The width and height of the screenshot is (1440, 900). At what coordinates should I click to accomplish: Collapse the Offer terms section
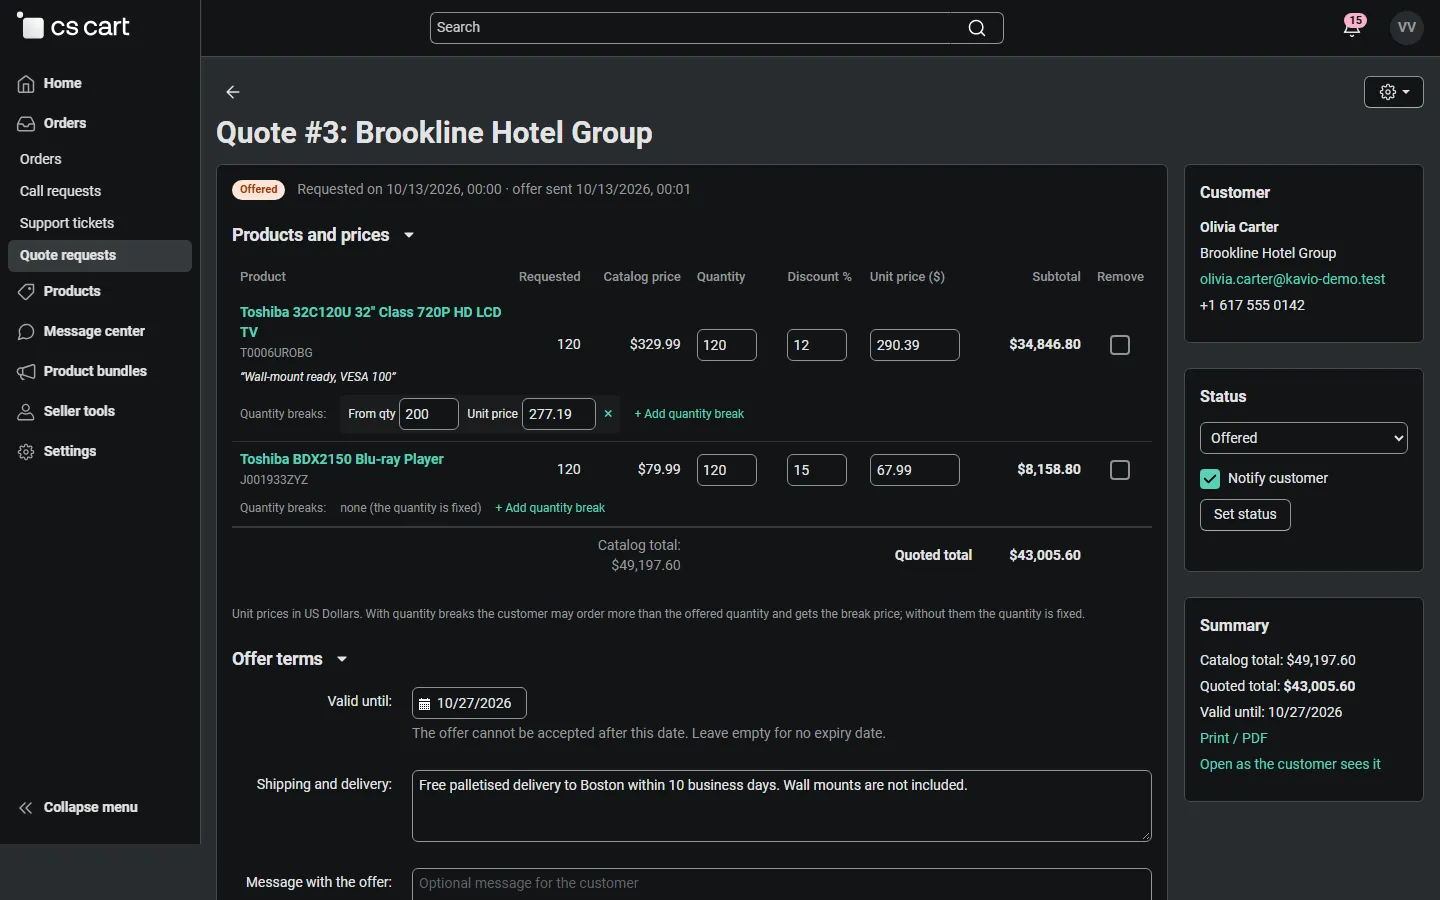click(x=342, y=660)
